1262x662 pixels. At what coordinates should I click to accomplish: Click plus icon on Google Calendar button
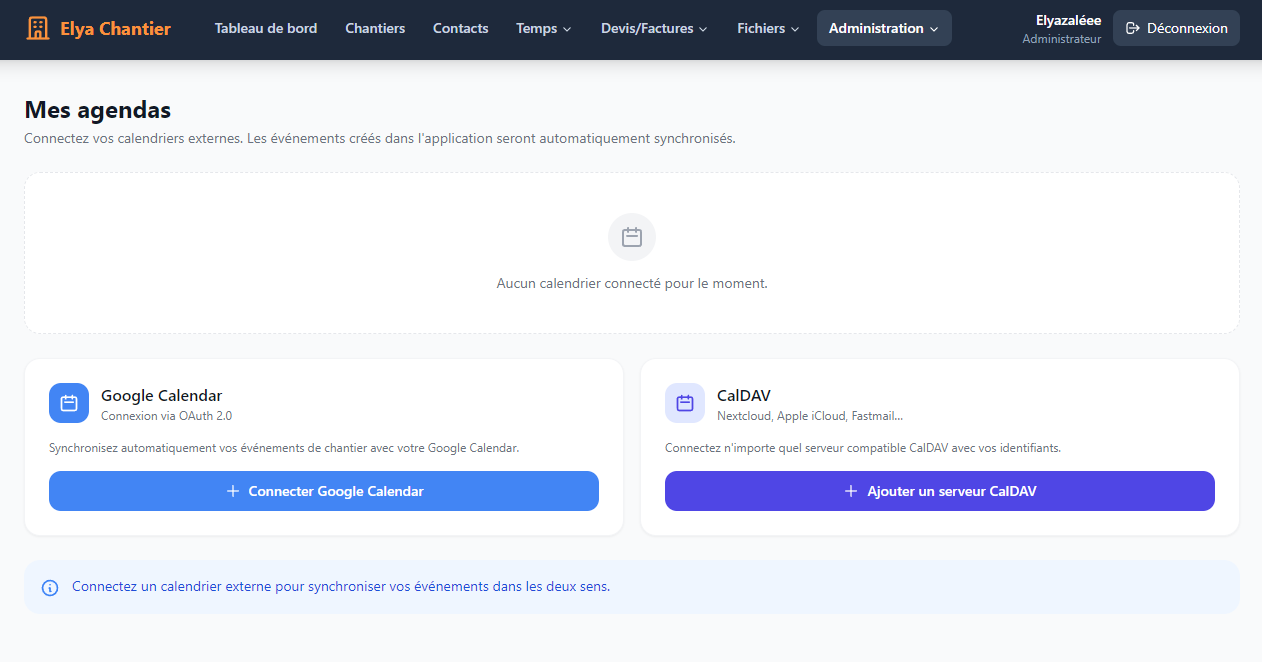tap(233, 491)
